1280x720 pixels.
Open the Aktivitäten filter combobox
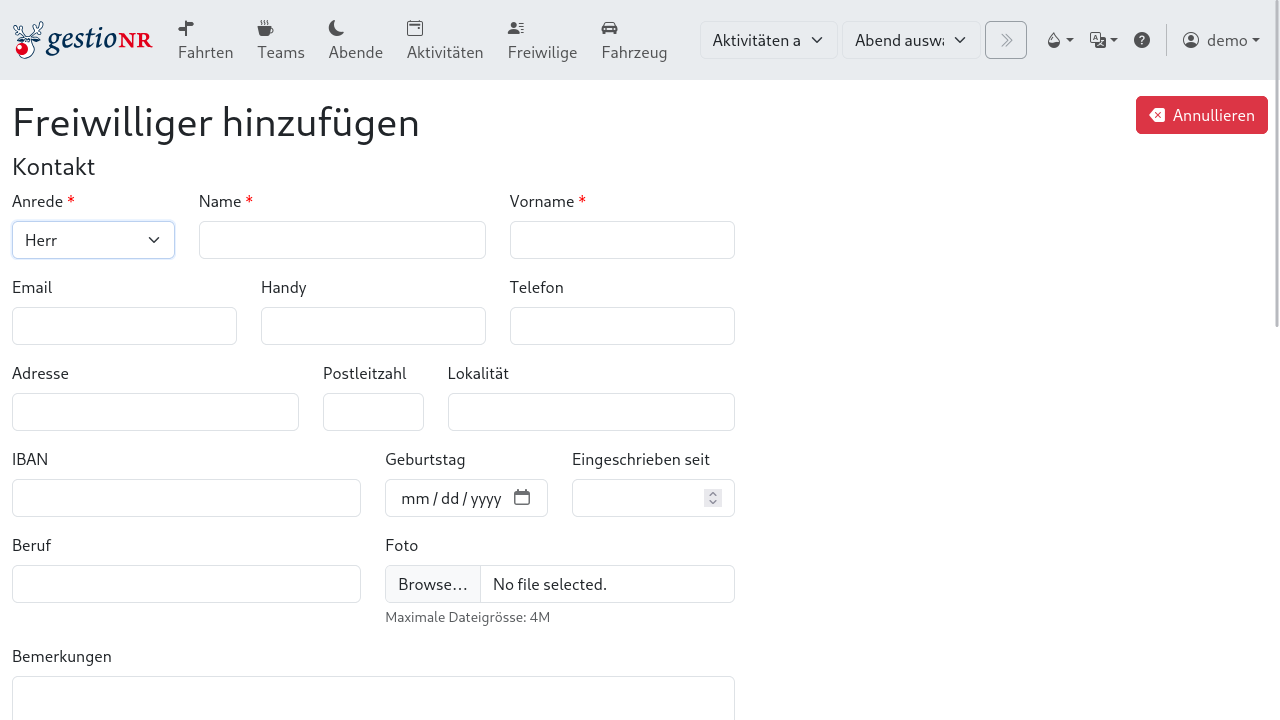click(768, 40)
